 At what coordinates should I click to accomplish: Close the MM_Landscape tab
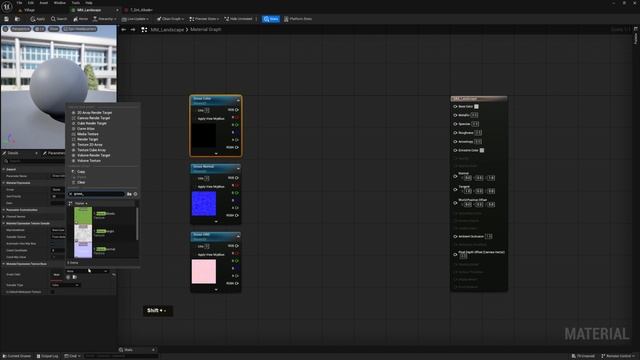click(118, 10)
